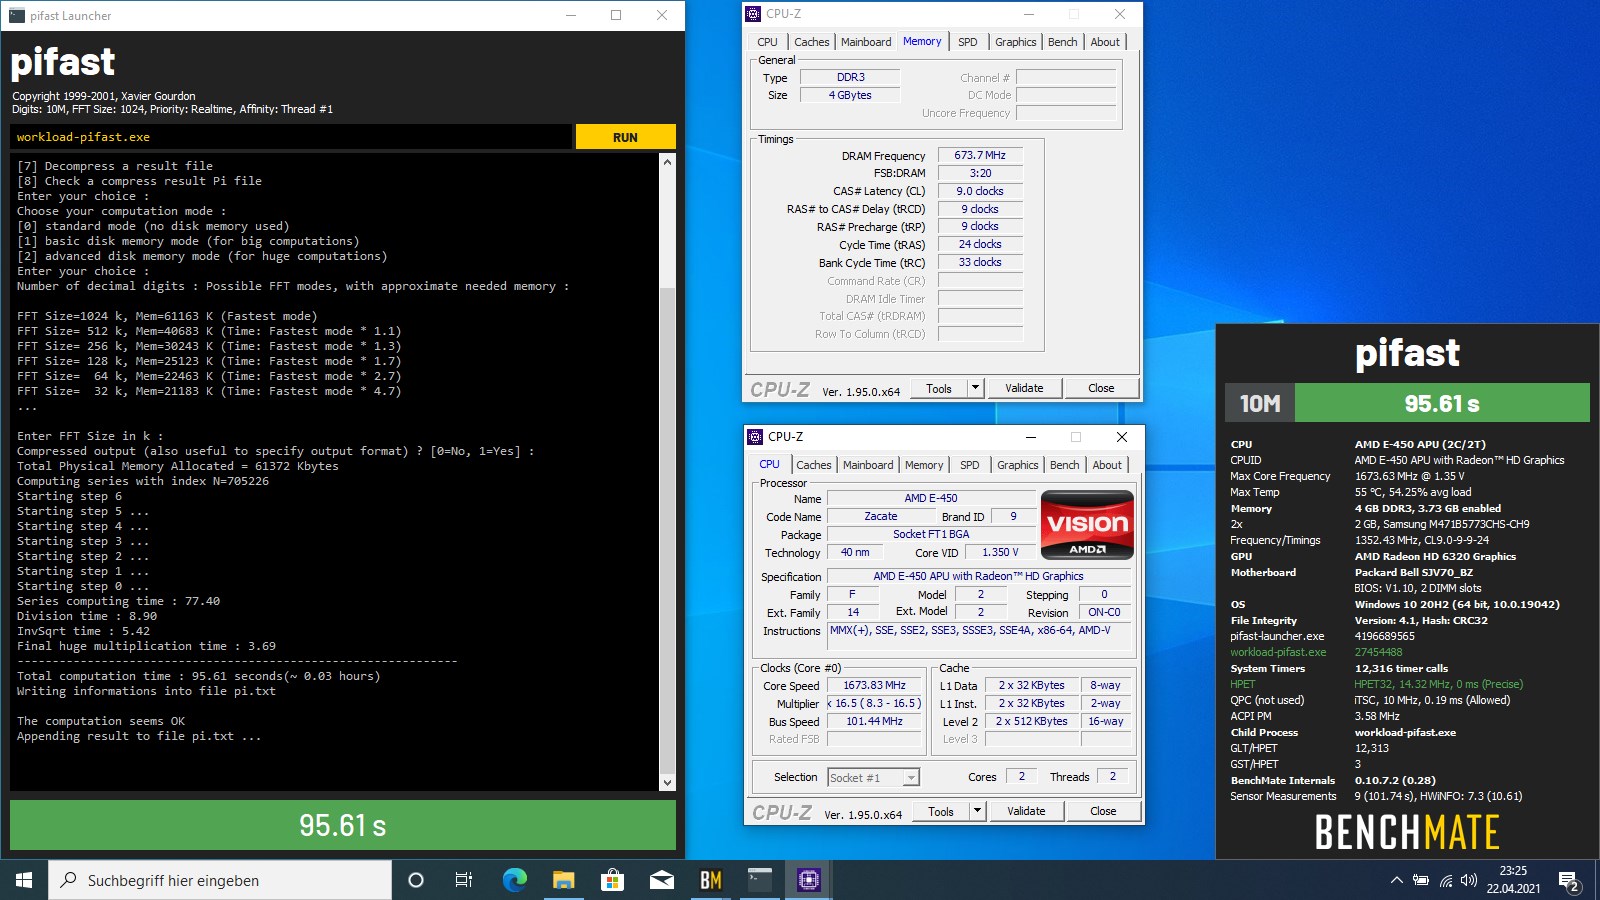Click the console scrollbar down arrow
Screen dimensions: 1600x900
point(668,783)
